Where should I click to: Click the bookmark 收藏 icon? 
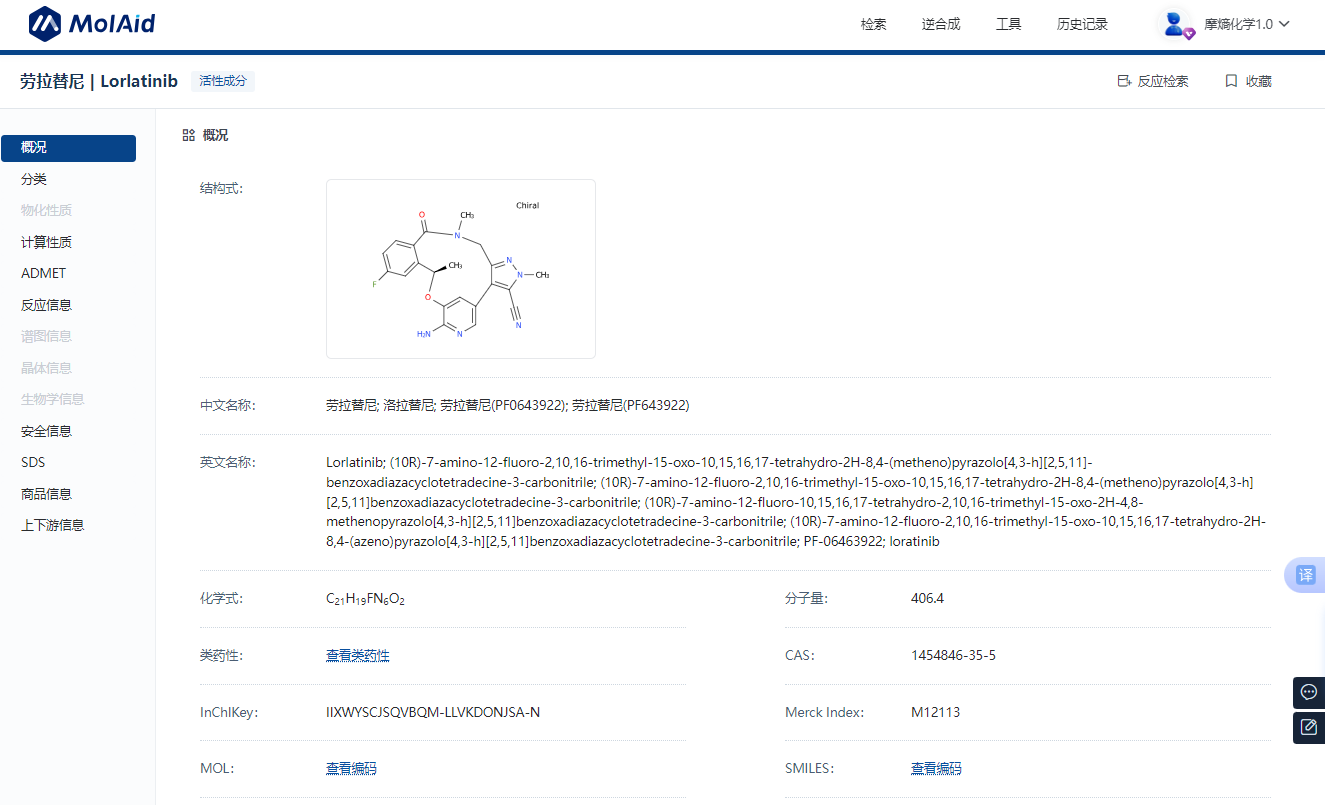(x=1231, y=81)
